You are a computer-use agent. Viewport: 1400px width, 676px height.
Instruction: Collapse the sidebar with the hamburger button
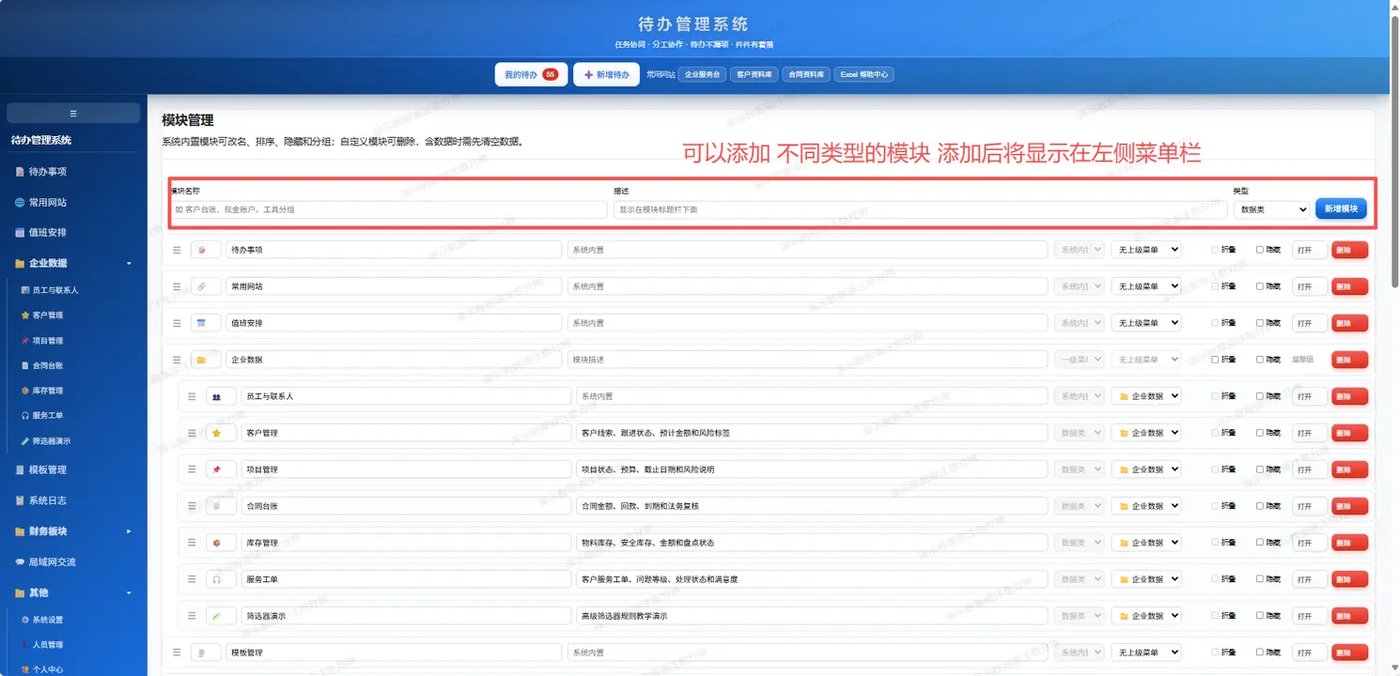73,113
